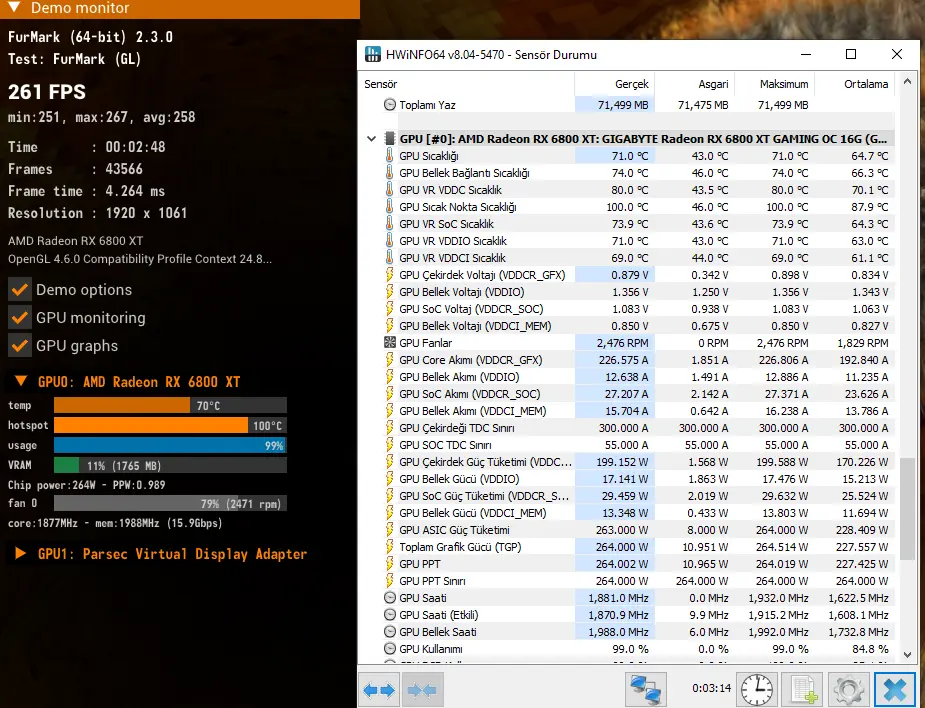The height and width of the screenshot is (708, 925).
Task: Click thermometer icon beside GPU VR SoC Sıcaklık
Action: 389,224
